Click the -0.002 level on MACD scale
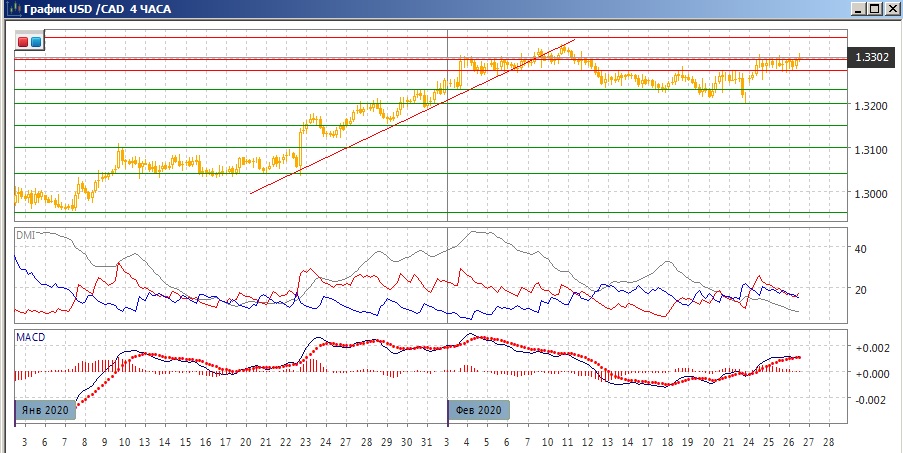The width and height of the screenshot is (903, 453). click(866, 399)
